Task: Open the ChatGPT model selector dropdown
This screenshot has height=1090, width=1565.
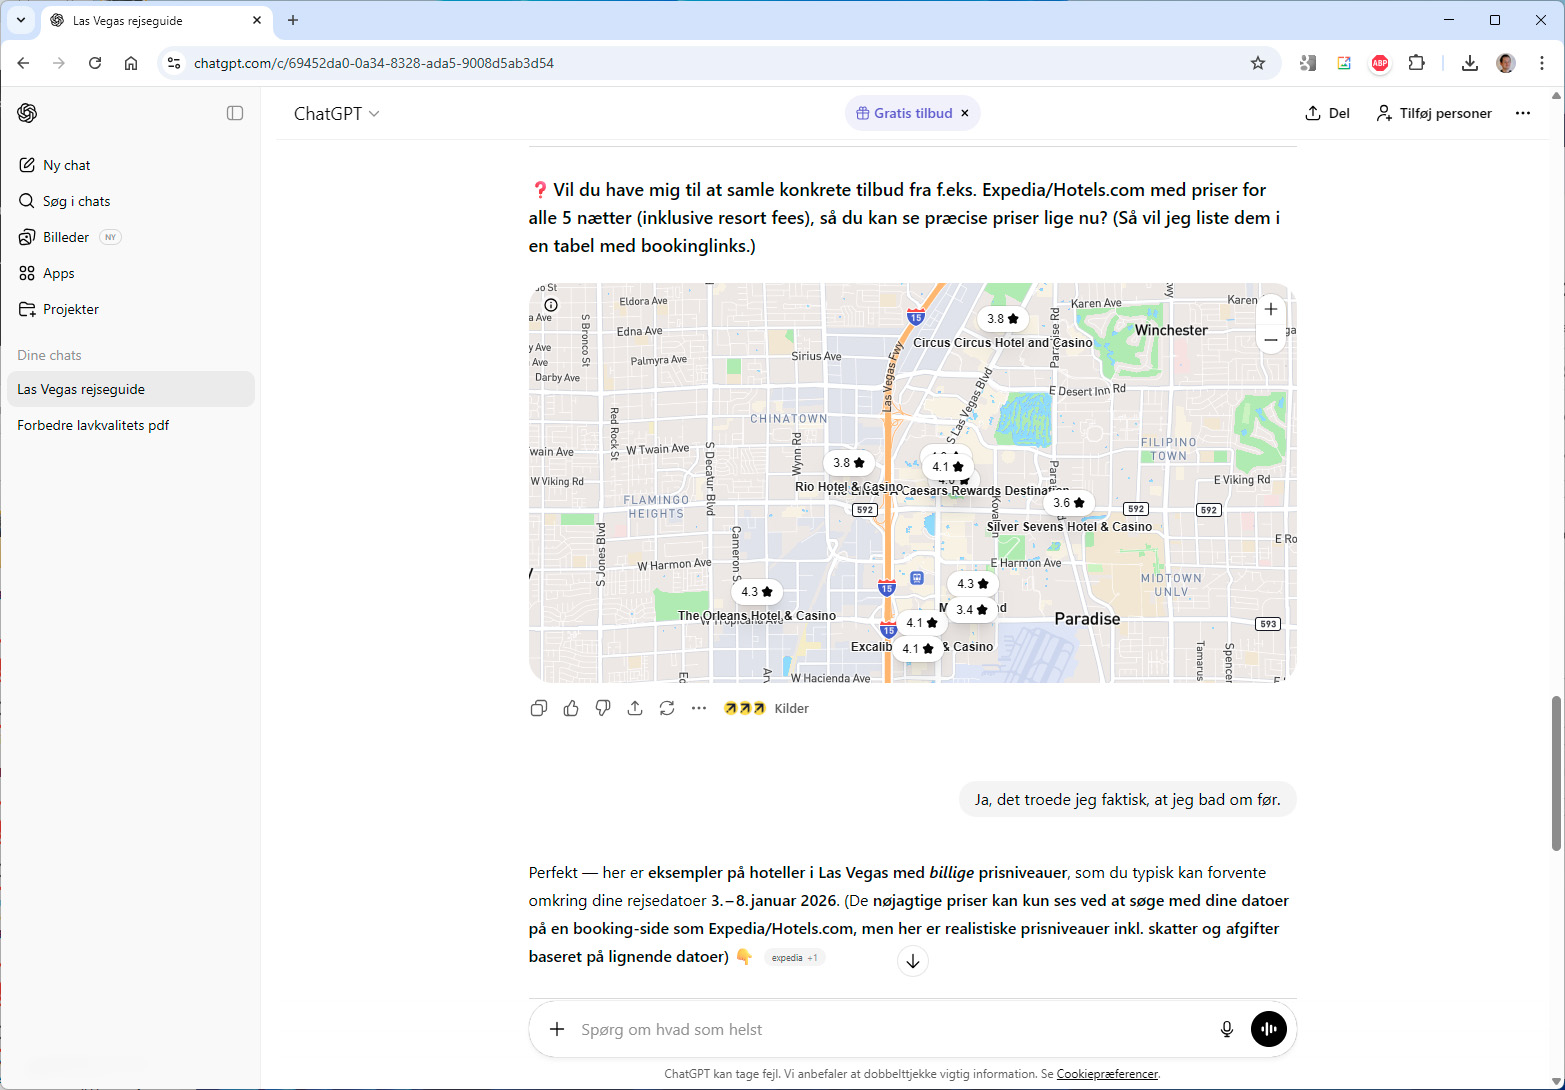Action: [x=336, y=114]
